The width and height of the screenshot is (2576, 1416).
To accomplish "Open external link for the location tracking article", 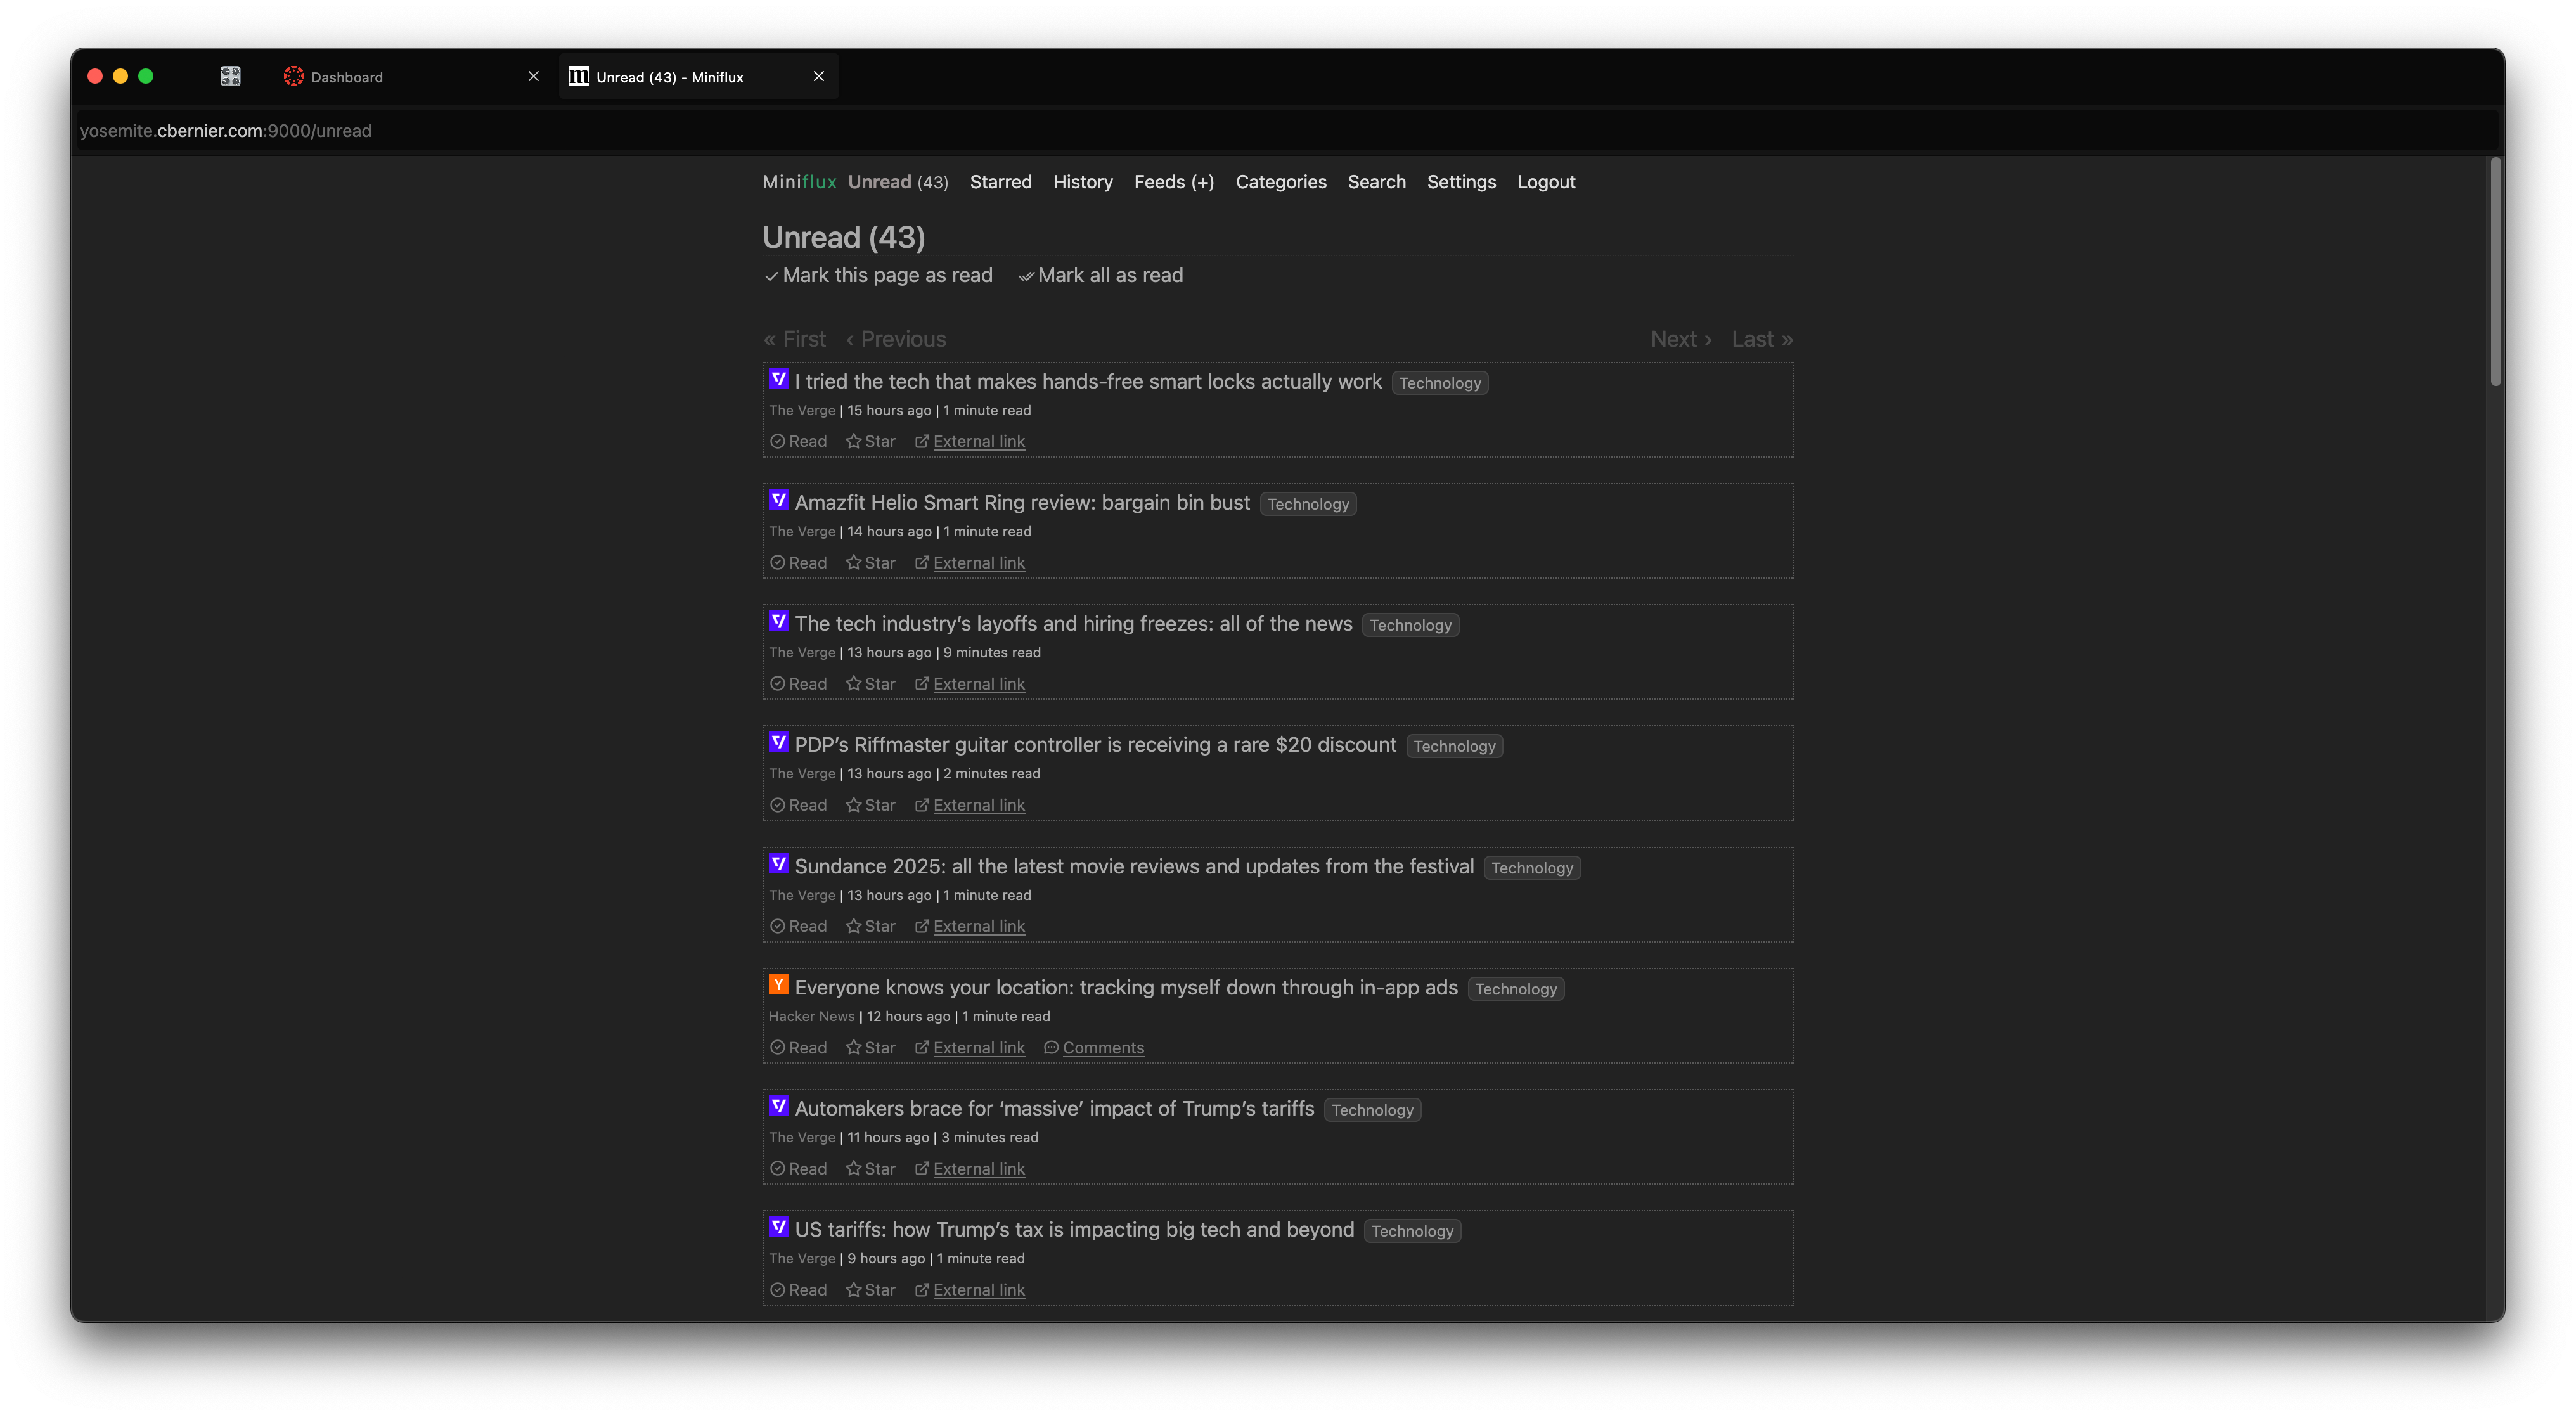I will [x=970, y=1048].
